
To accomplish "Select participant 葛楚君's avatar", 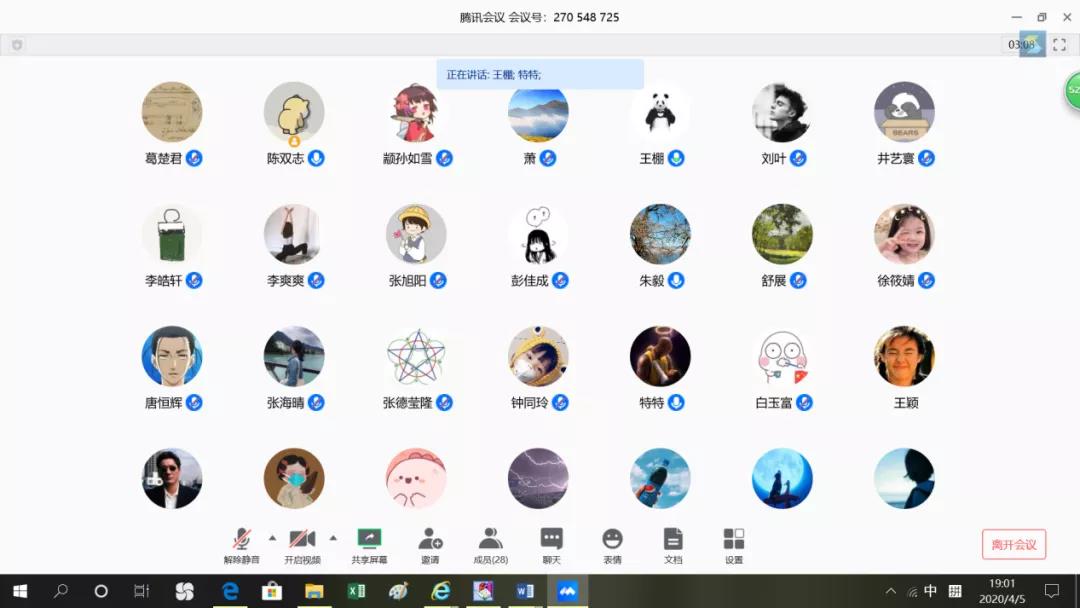I will tap(172, 112).
